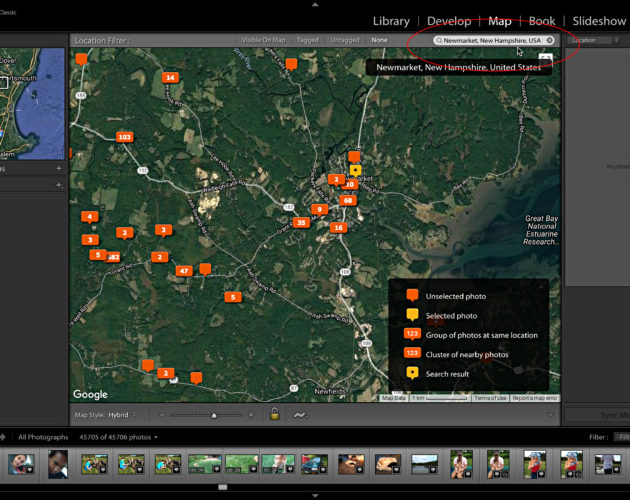Click the filmstrip horizontal scrollbar thumb
The height and width of the screenshot is (500, 630).
(223, 487)
